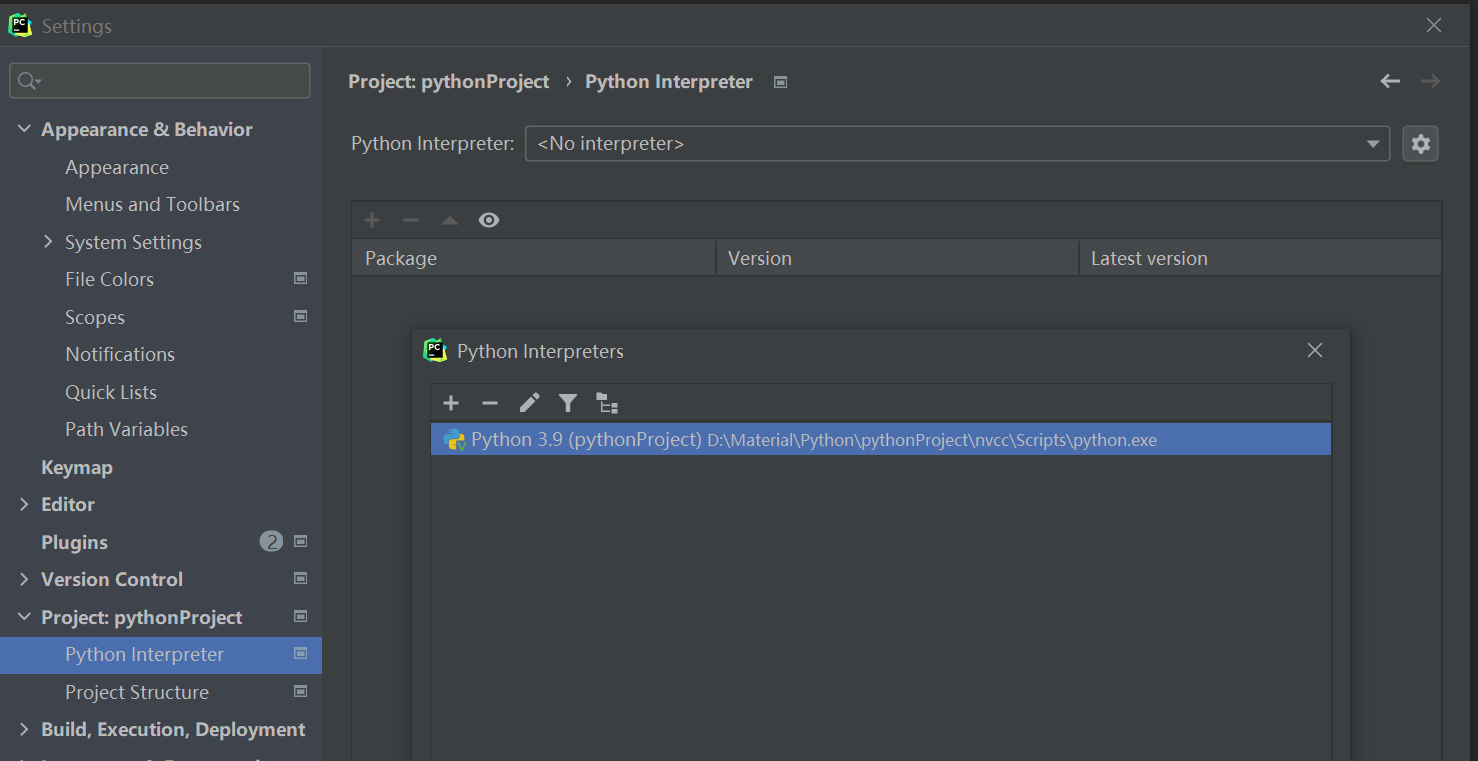Edit the selected interpreter with the pencil icon

click(x=529, y=403)
